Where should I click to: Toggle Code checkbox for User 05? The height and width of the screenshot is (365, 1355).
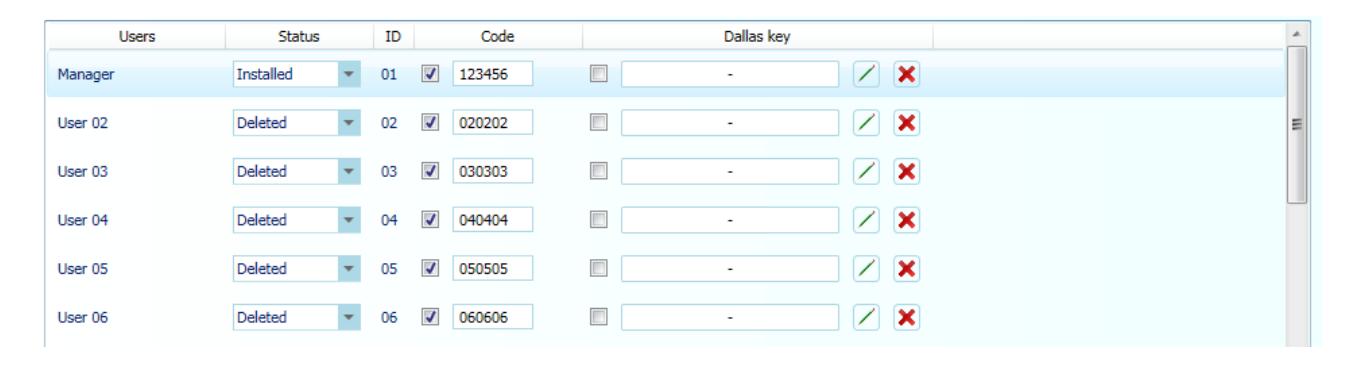tap(430, 269)
